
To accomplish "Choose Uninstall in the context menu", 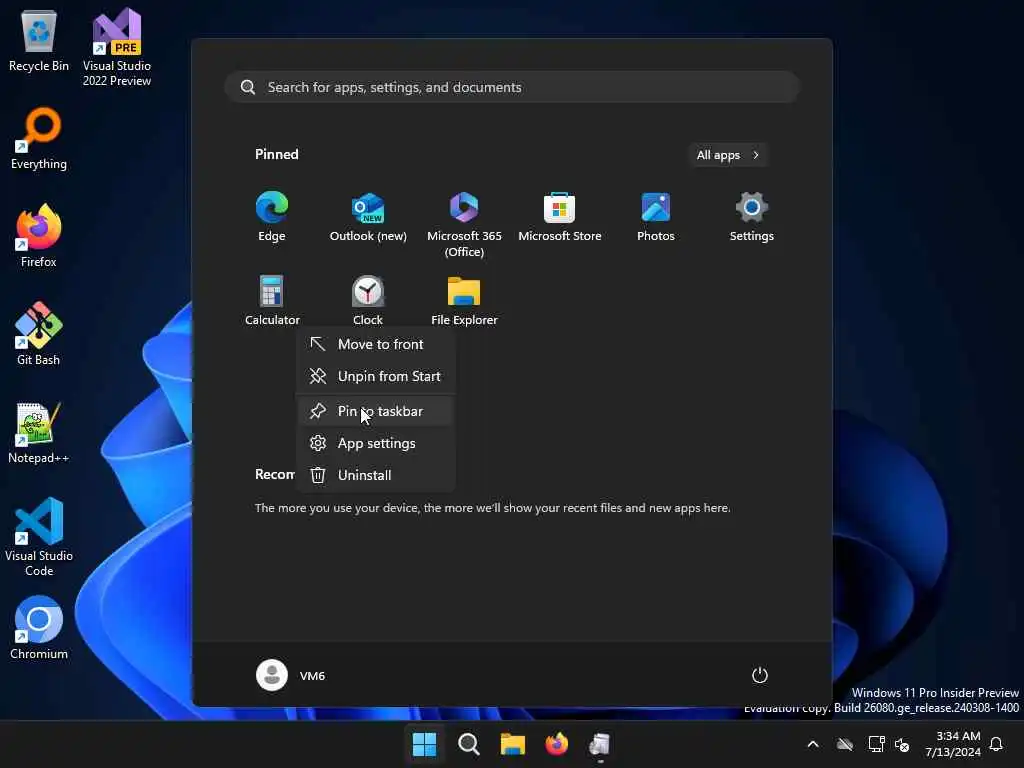I will coord(375,475).
